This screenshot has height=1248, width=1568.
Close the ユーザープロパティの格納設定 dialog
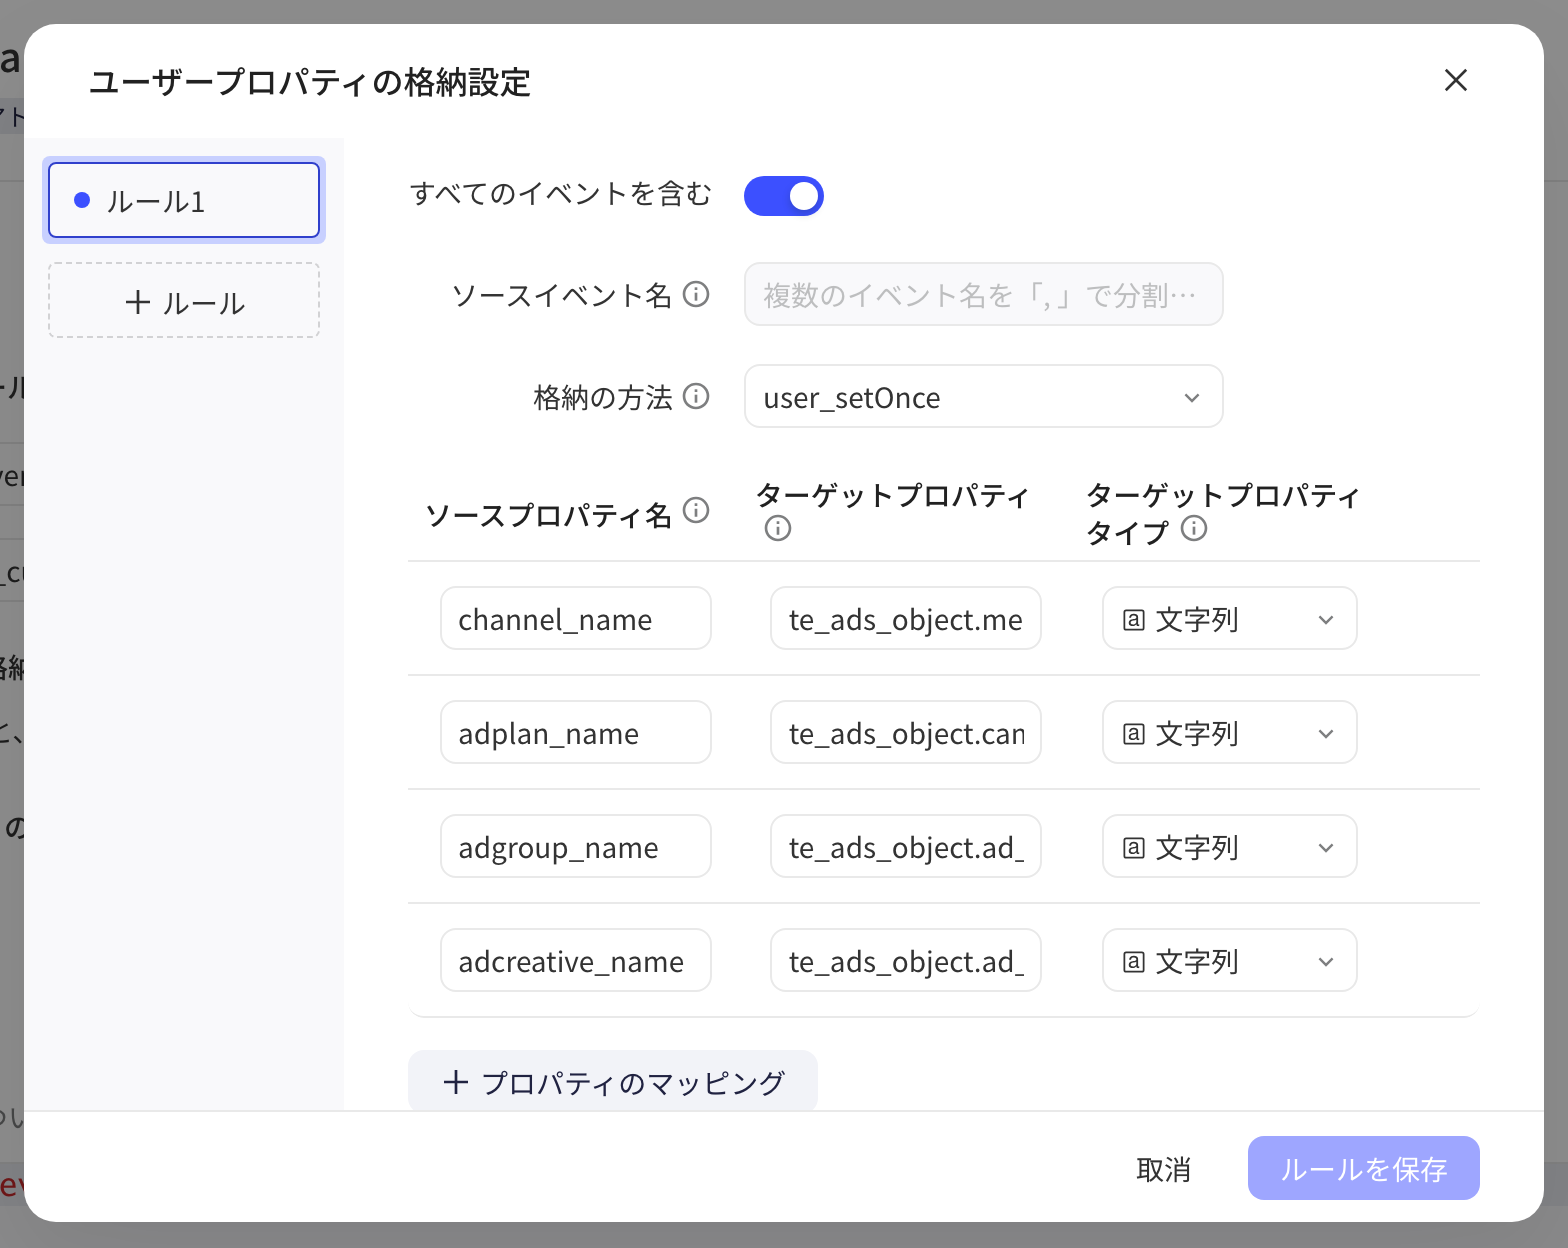[x=1456, y=80]
